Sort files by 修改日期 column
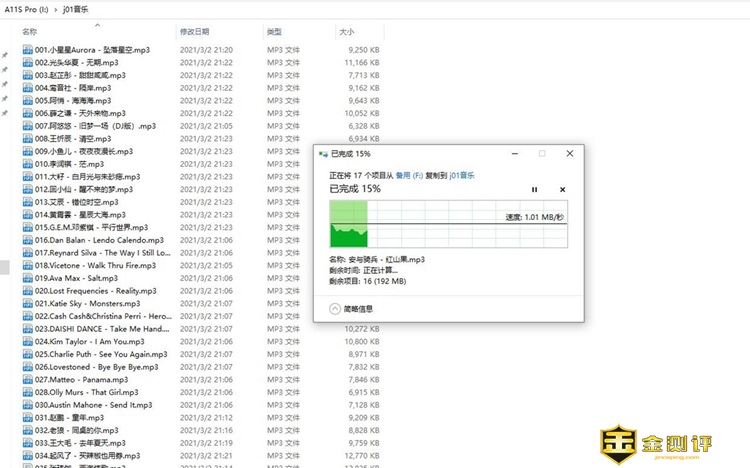 click(195, 32)
